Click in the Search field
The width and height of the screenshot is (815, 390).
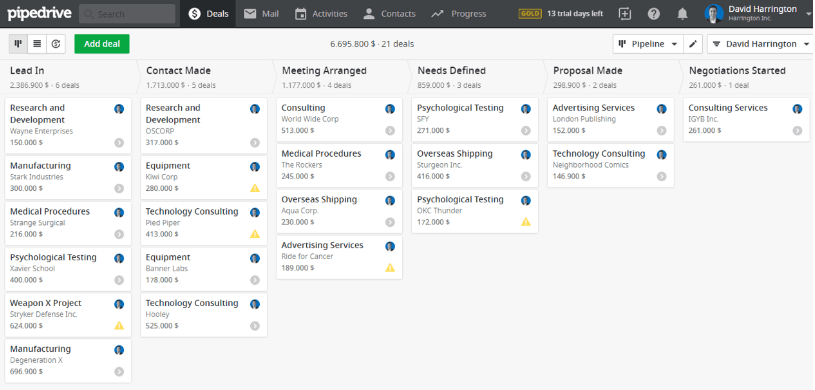(127, 14)
